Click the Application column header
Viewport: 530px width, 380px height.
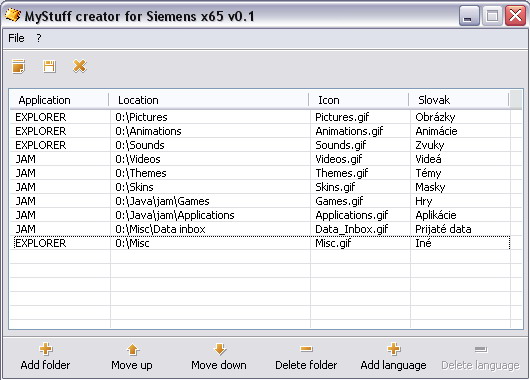[x=59, y=100]
